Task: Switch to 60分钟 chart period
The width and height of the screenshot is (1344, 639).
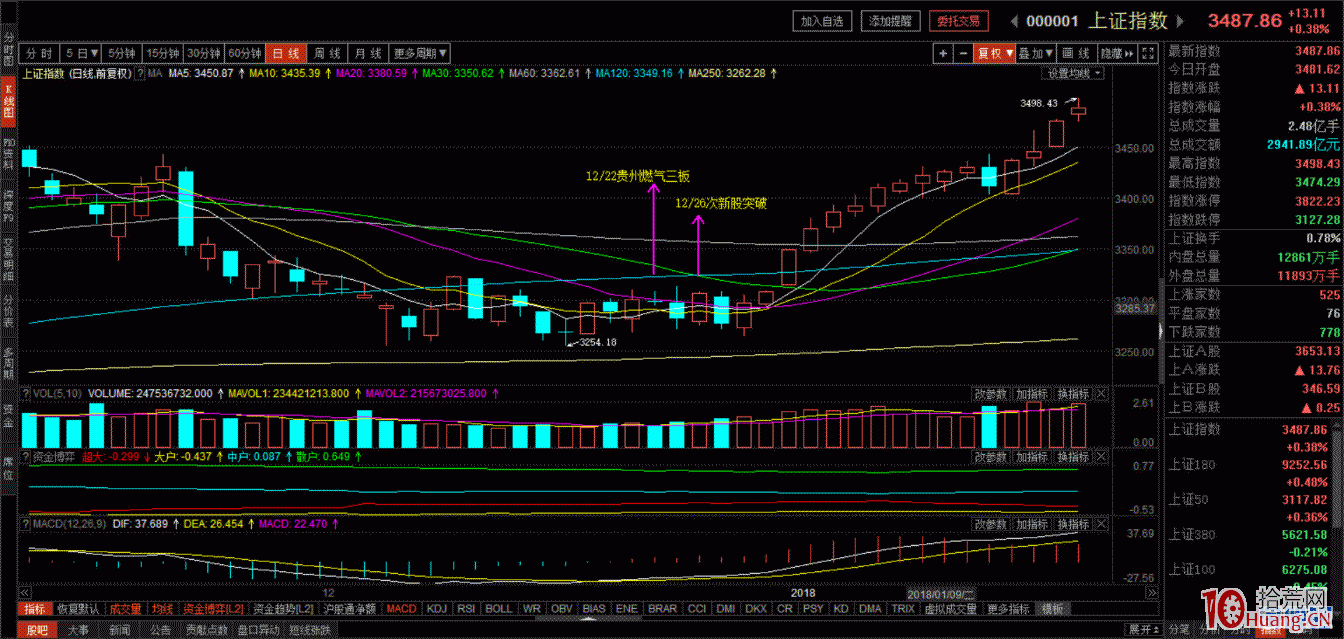Action: (x=243, y=53)
